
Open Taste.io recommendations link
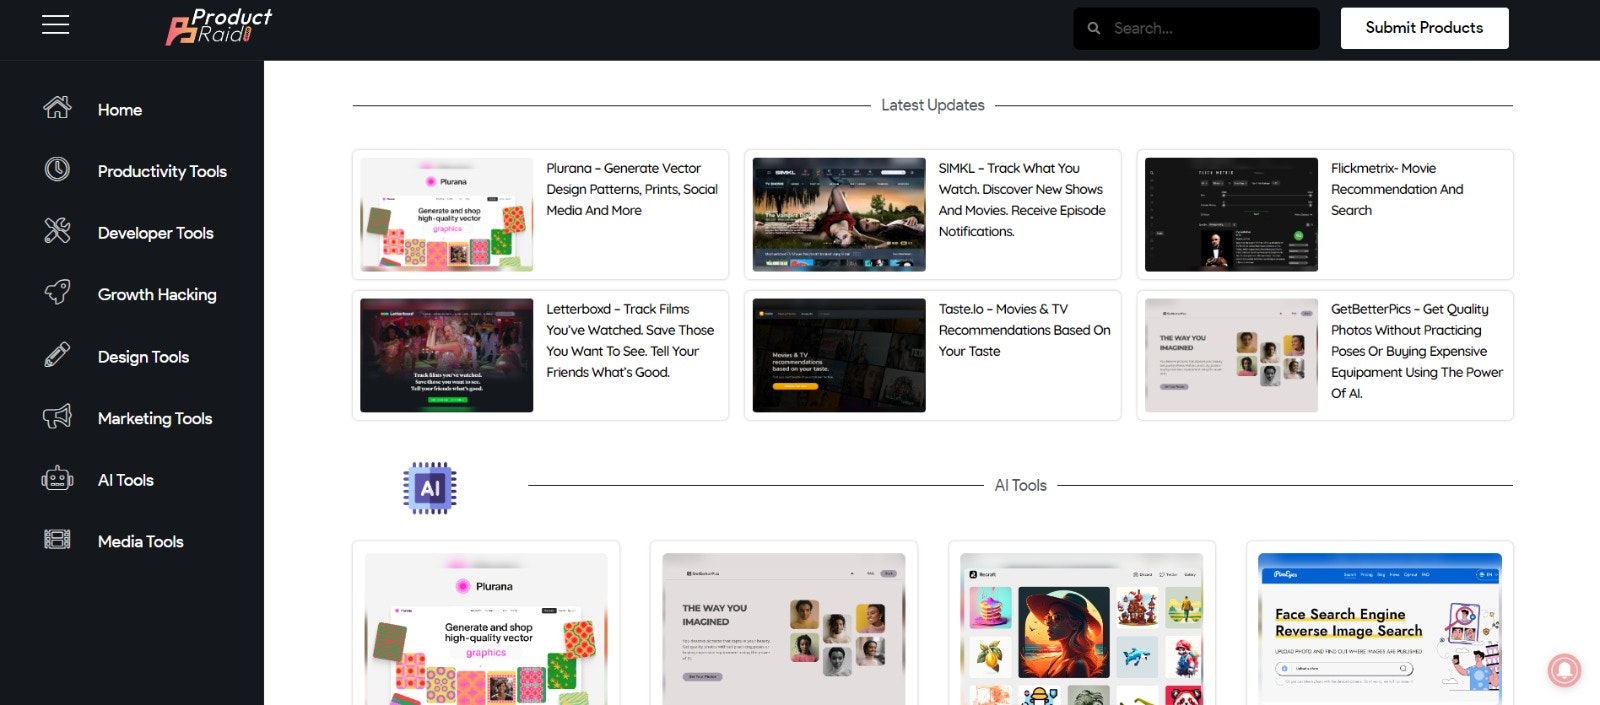coord(1024,330)
